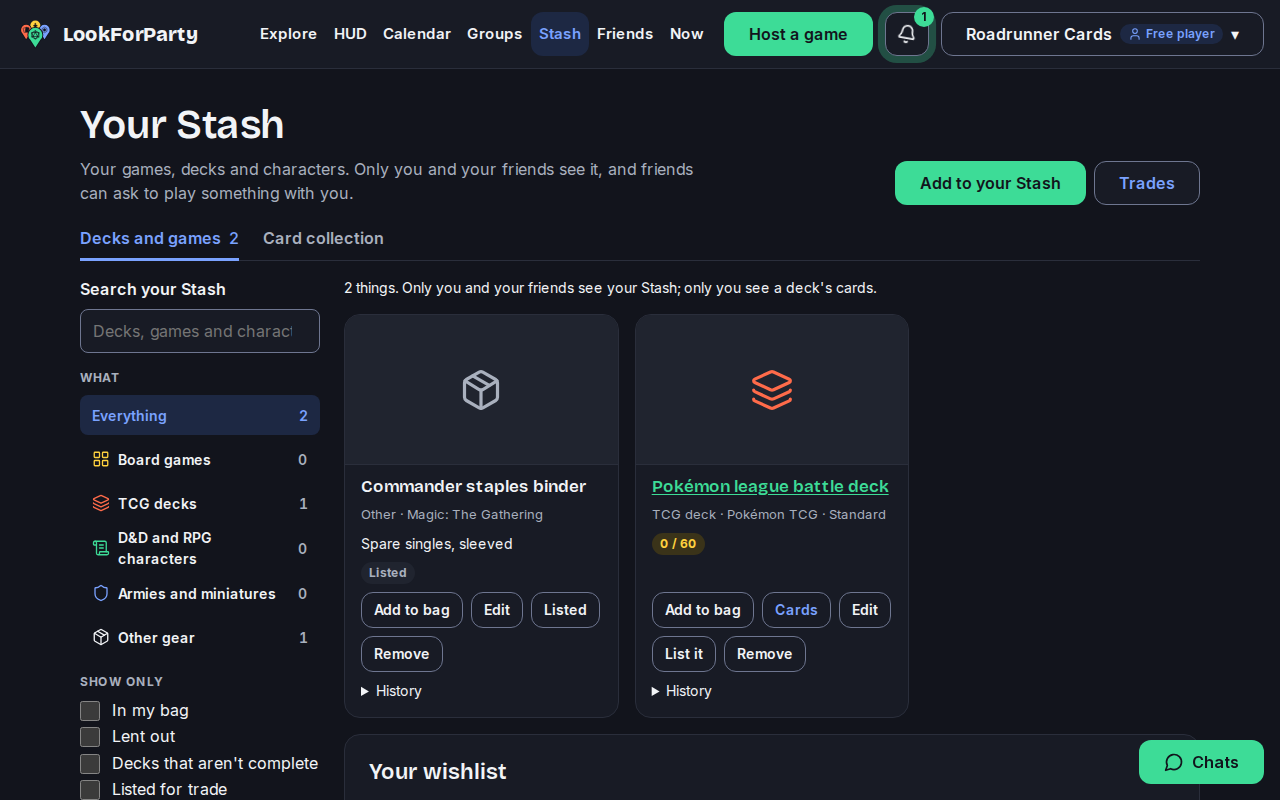Click the LookForParty logo icon
1280x800 pixels.
coord(35,34)
